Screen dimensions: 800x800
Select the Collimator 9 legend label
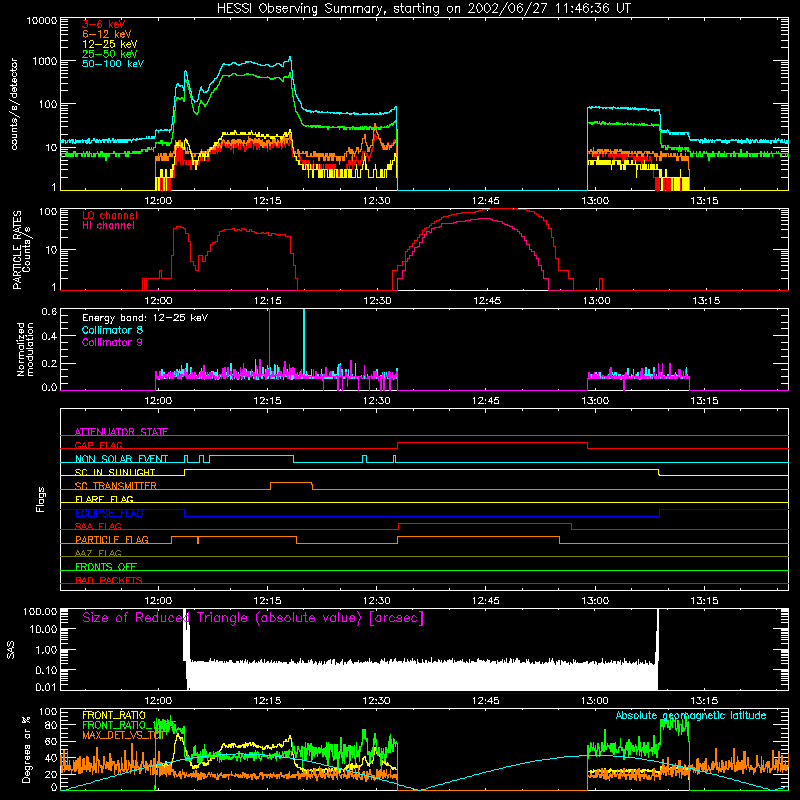pos(112,342)
